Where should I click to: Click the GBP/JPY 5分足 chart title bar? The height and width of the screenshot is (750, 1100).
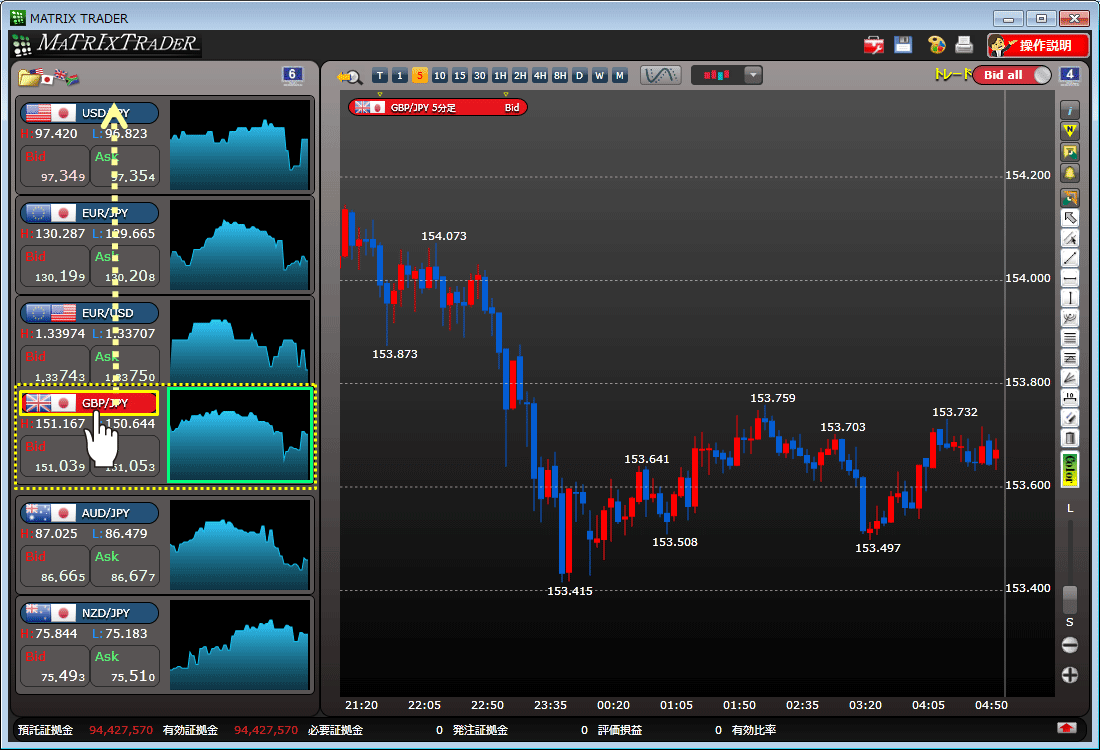(438, 107)
